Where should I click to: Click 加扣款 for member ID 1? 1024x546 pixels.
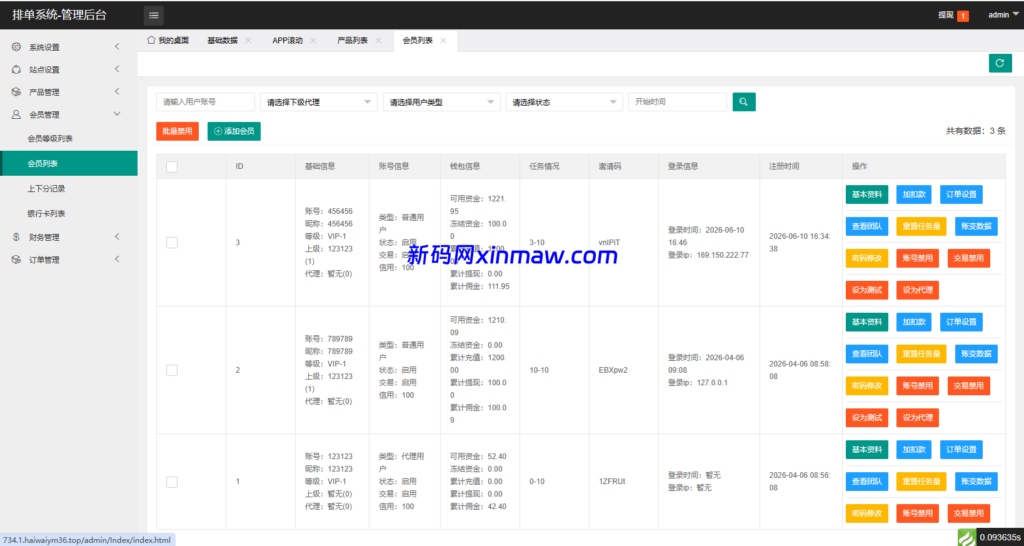914,450
